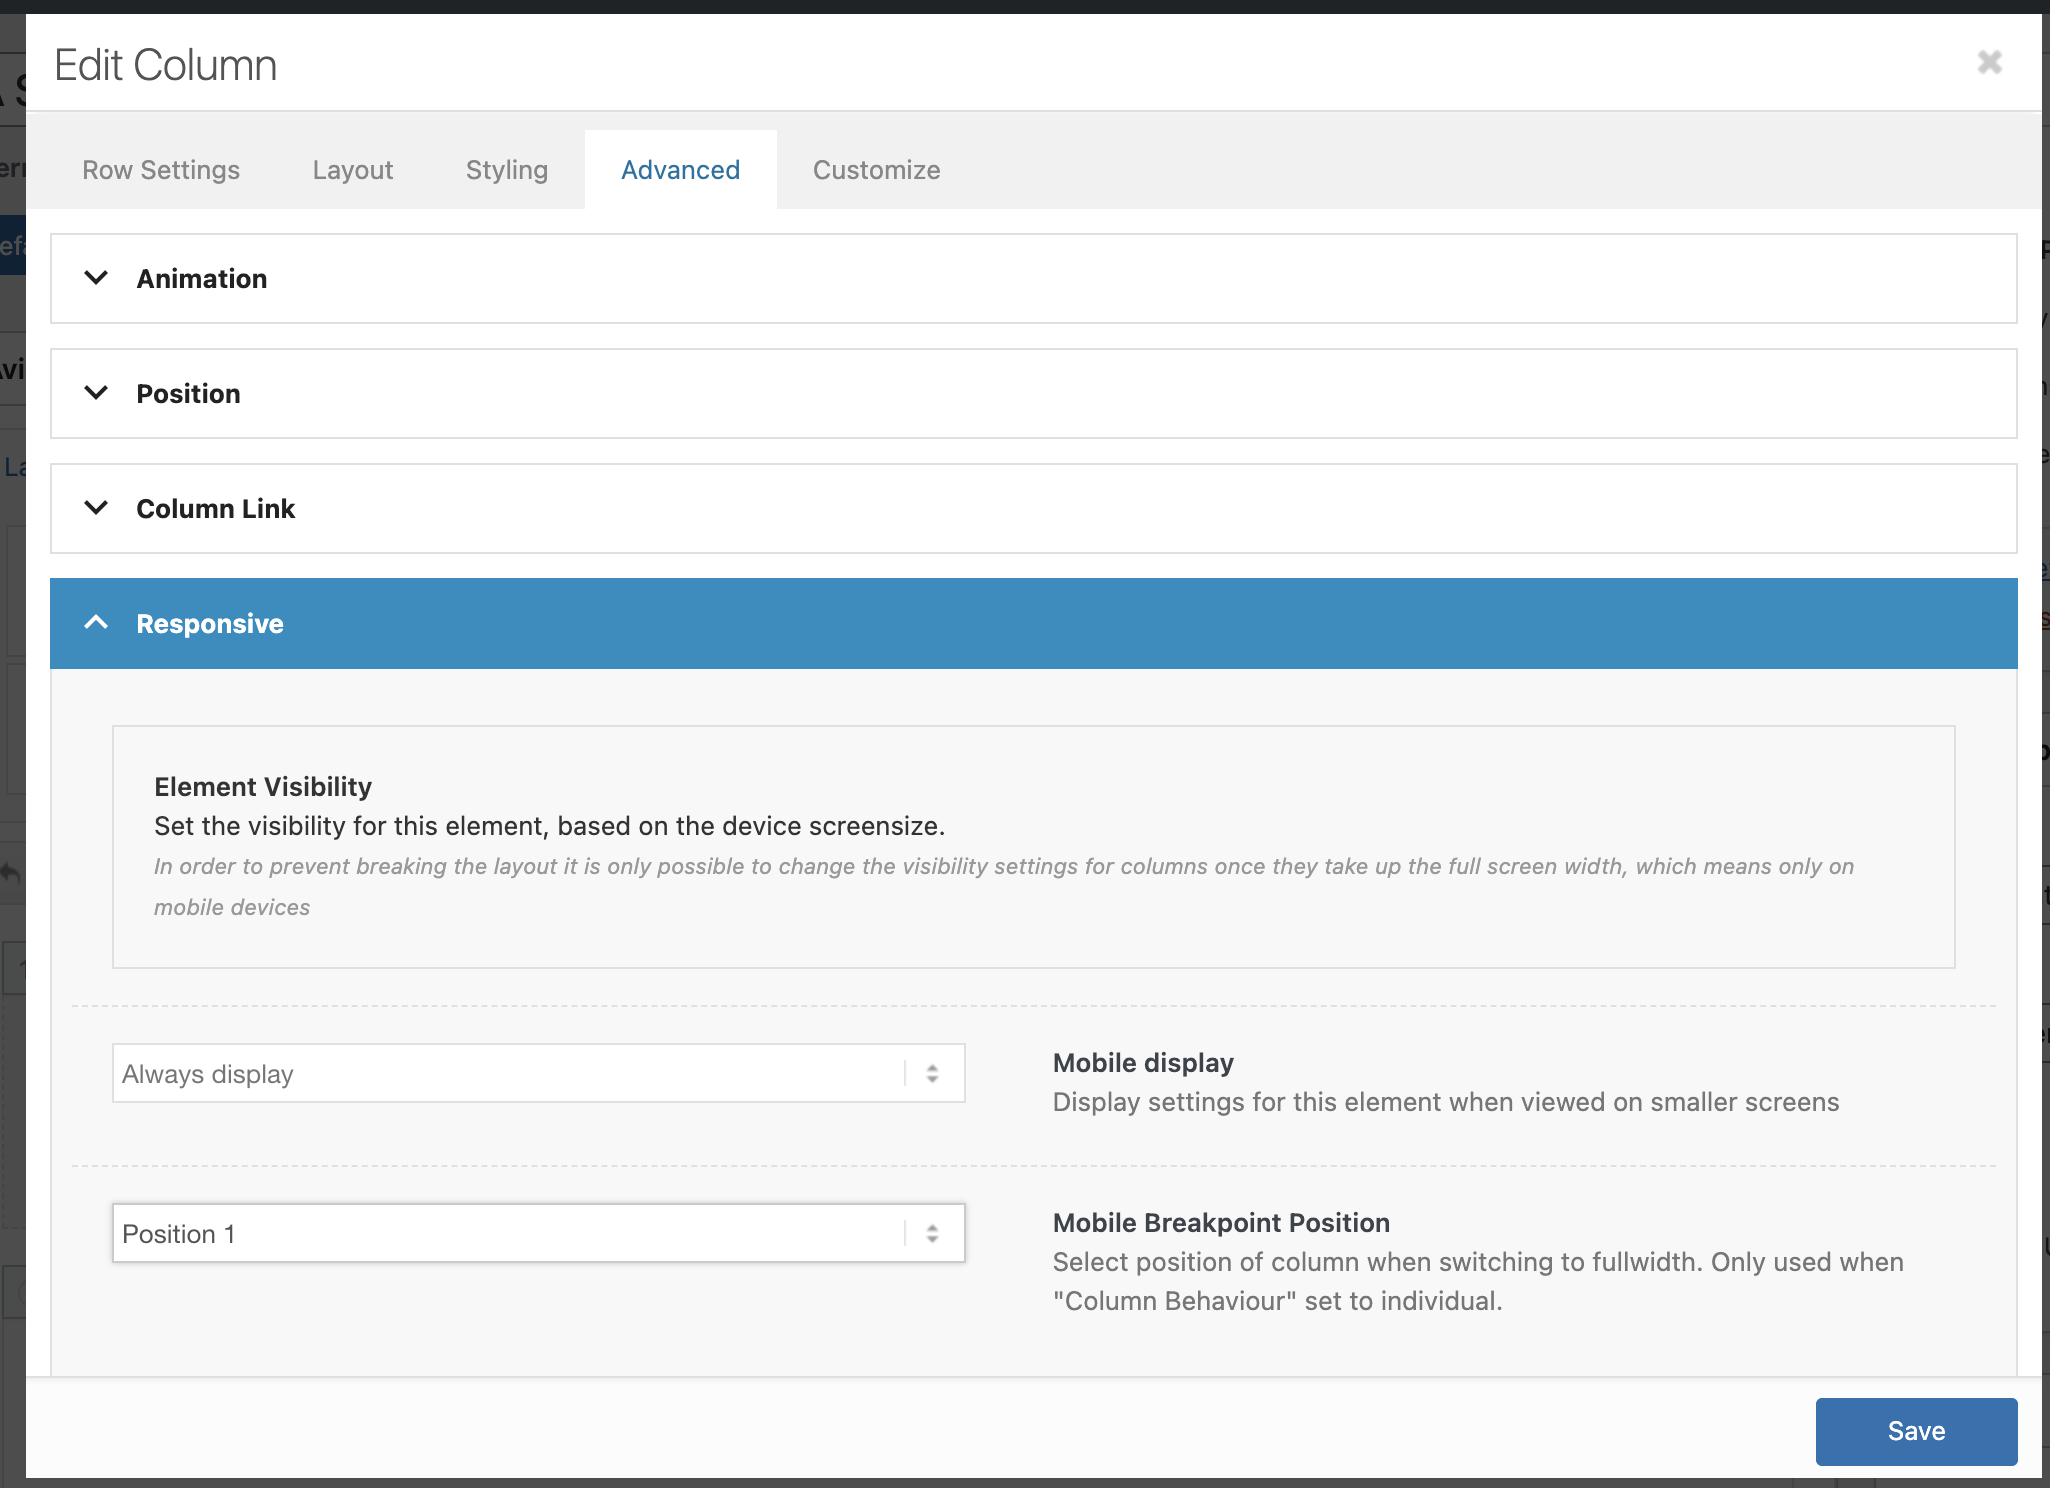Select the Advanced tab
Screen dimensions: 2050x1488
point(680,170)
